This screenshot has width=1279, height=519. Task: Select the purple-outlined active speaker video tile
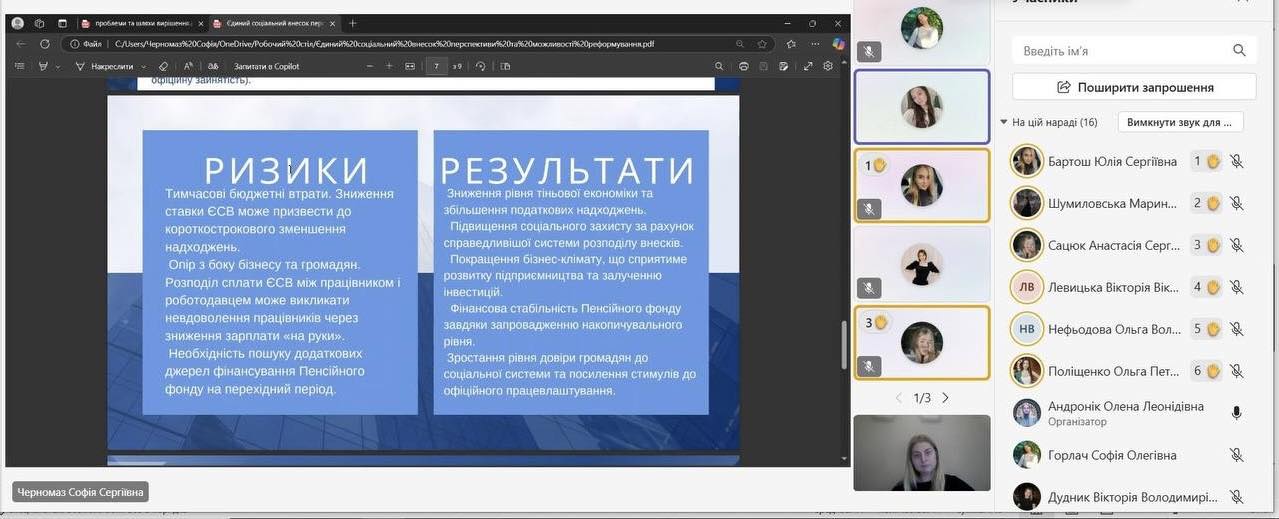922,106
